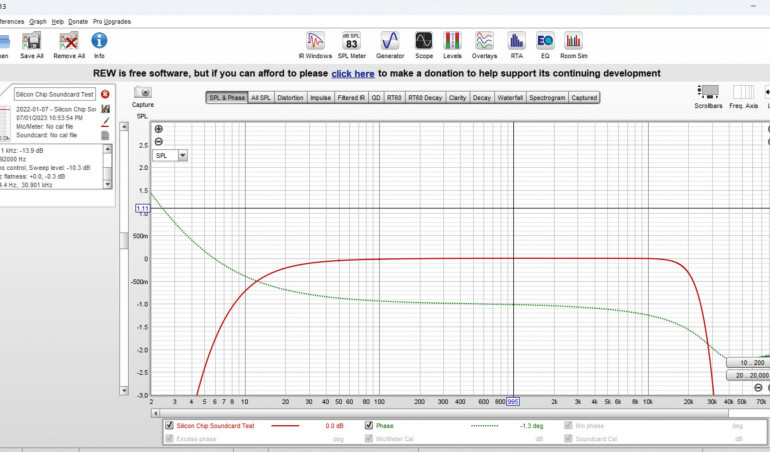Follow the 'click here' donation link
This screenshot has height=452, width=770.
coord(353,73)
